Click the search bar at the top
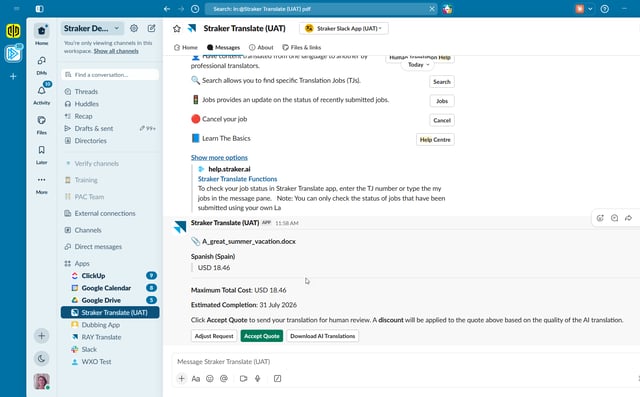 321,9
